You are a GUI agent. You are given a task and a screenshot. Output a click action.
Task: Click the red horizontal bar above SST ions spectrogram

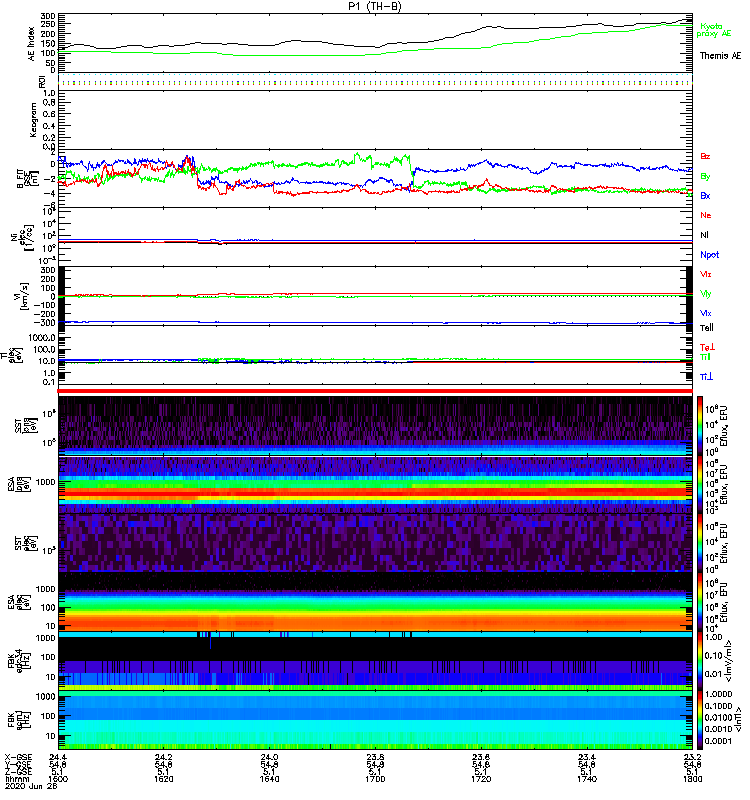click(x=375, y=391)
